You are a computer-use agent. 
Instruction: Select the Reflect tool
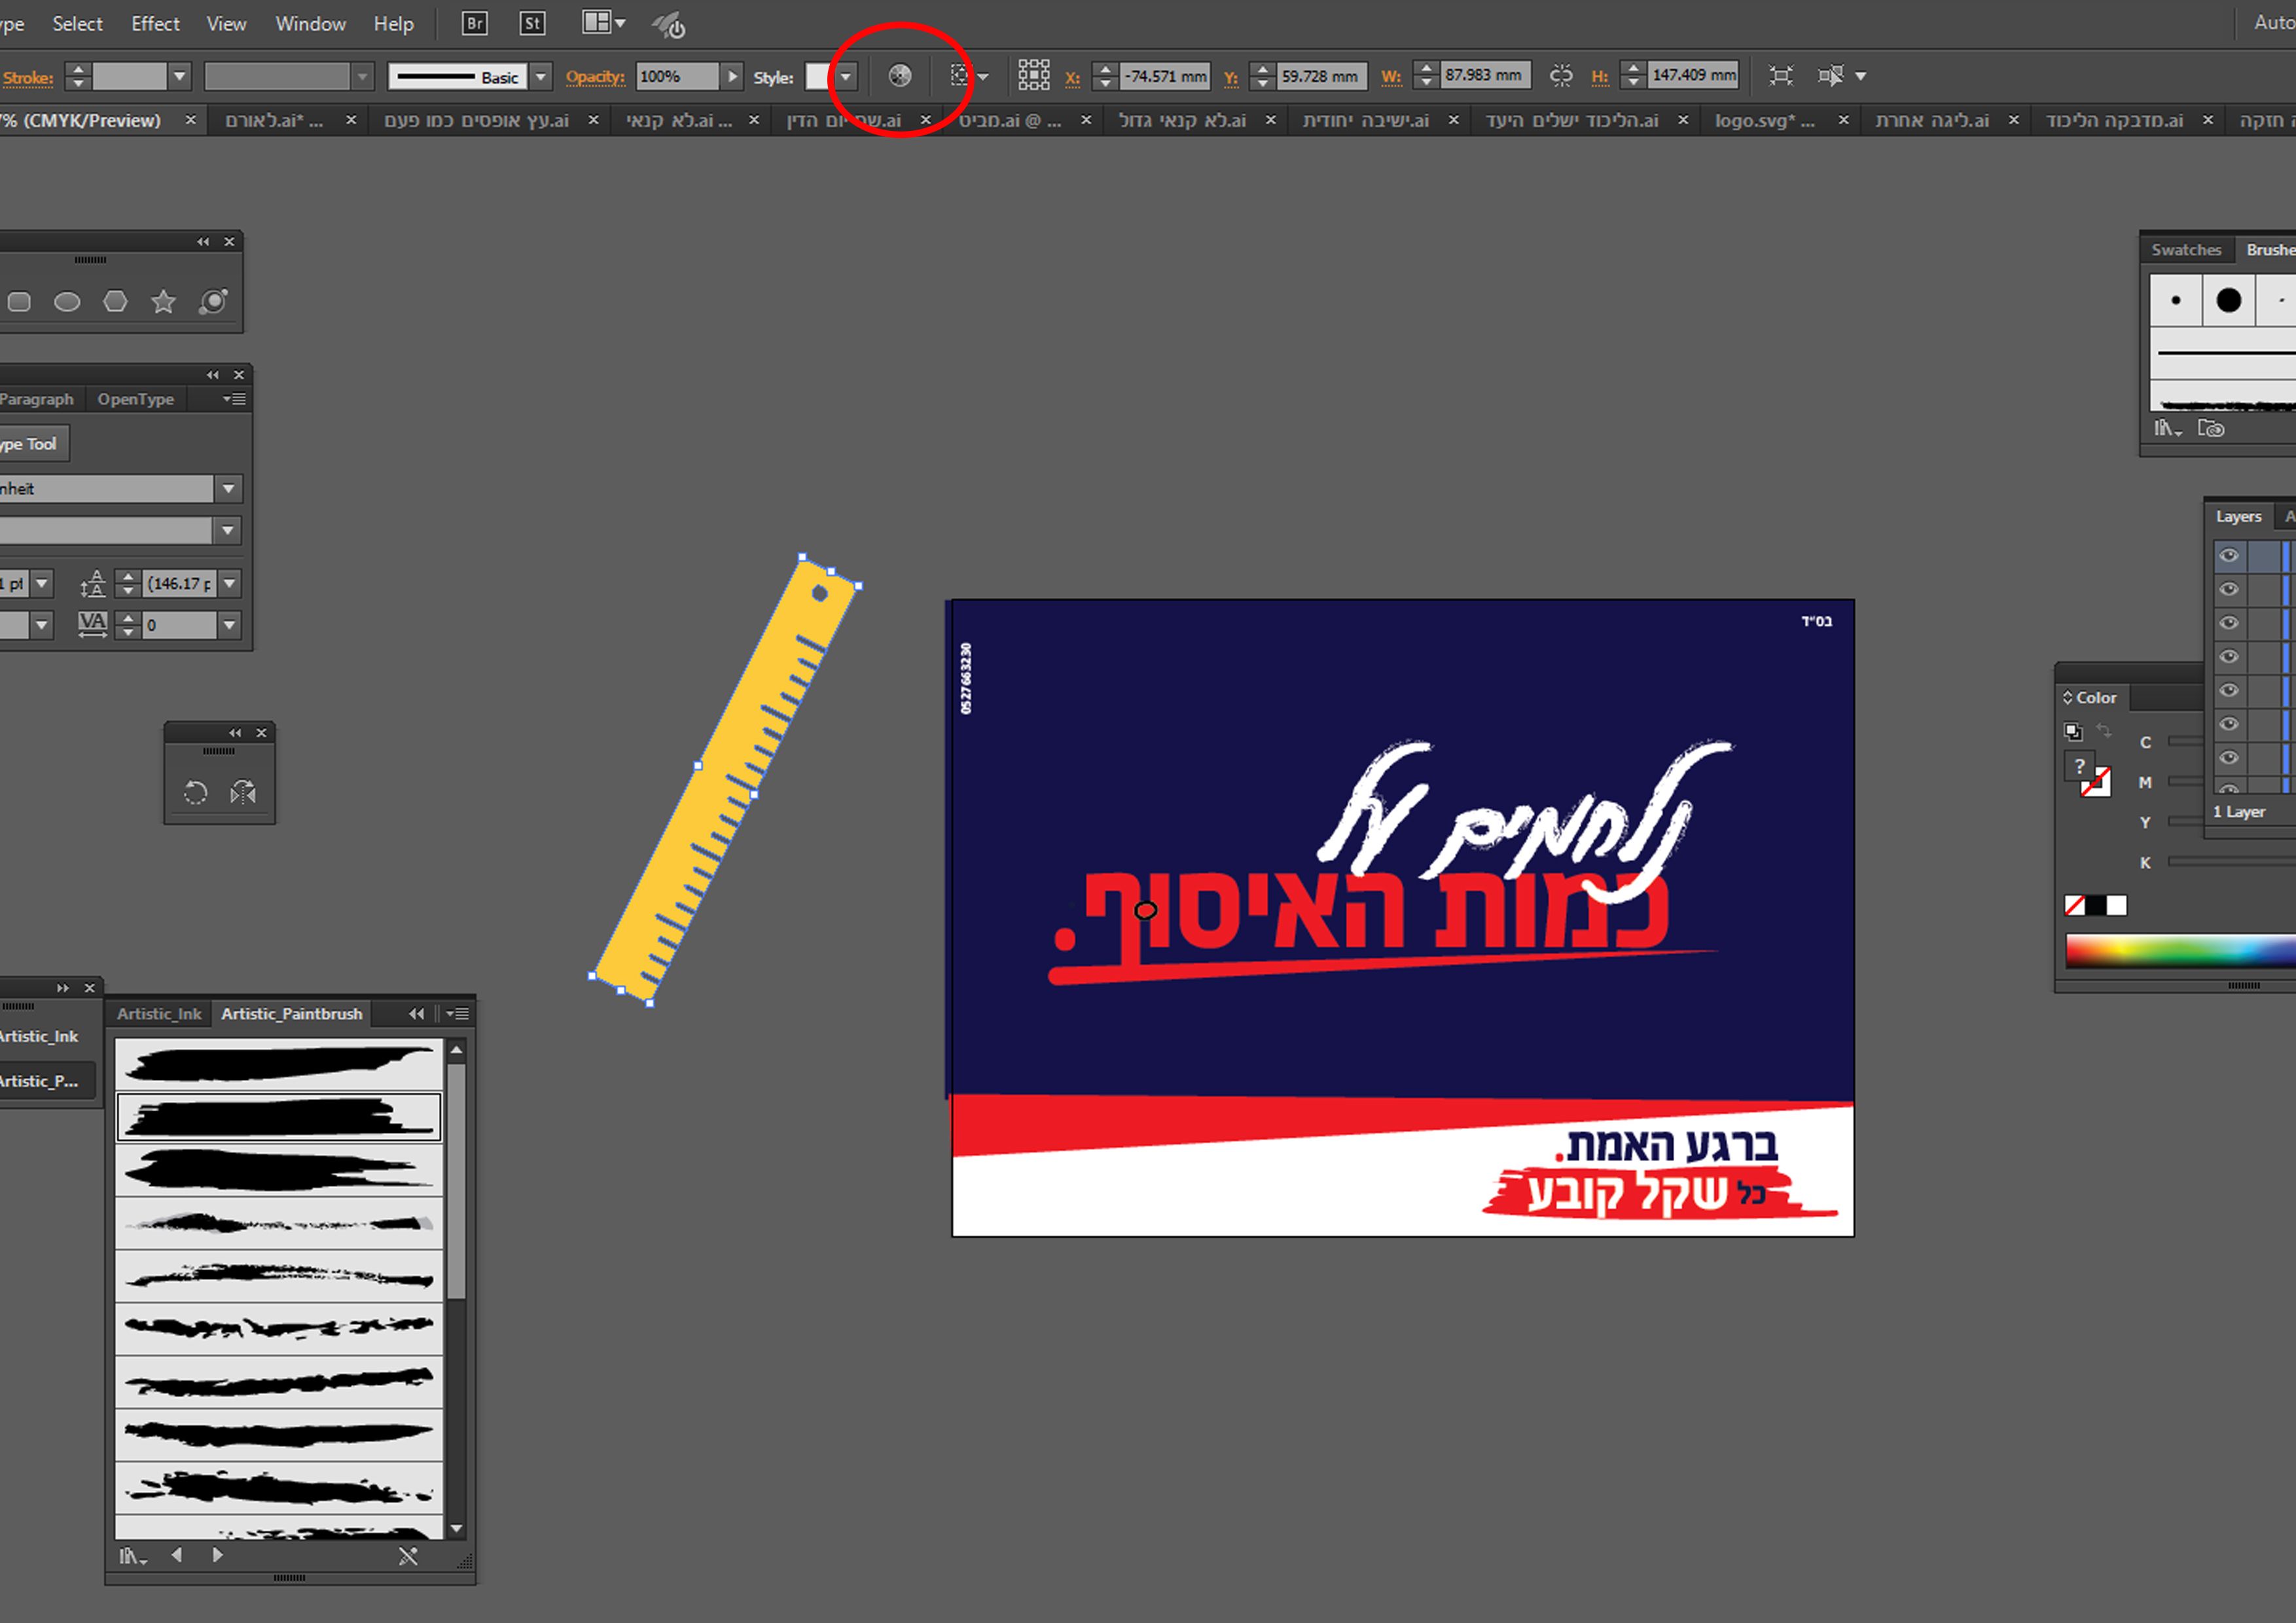point(243,793)
